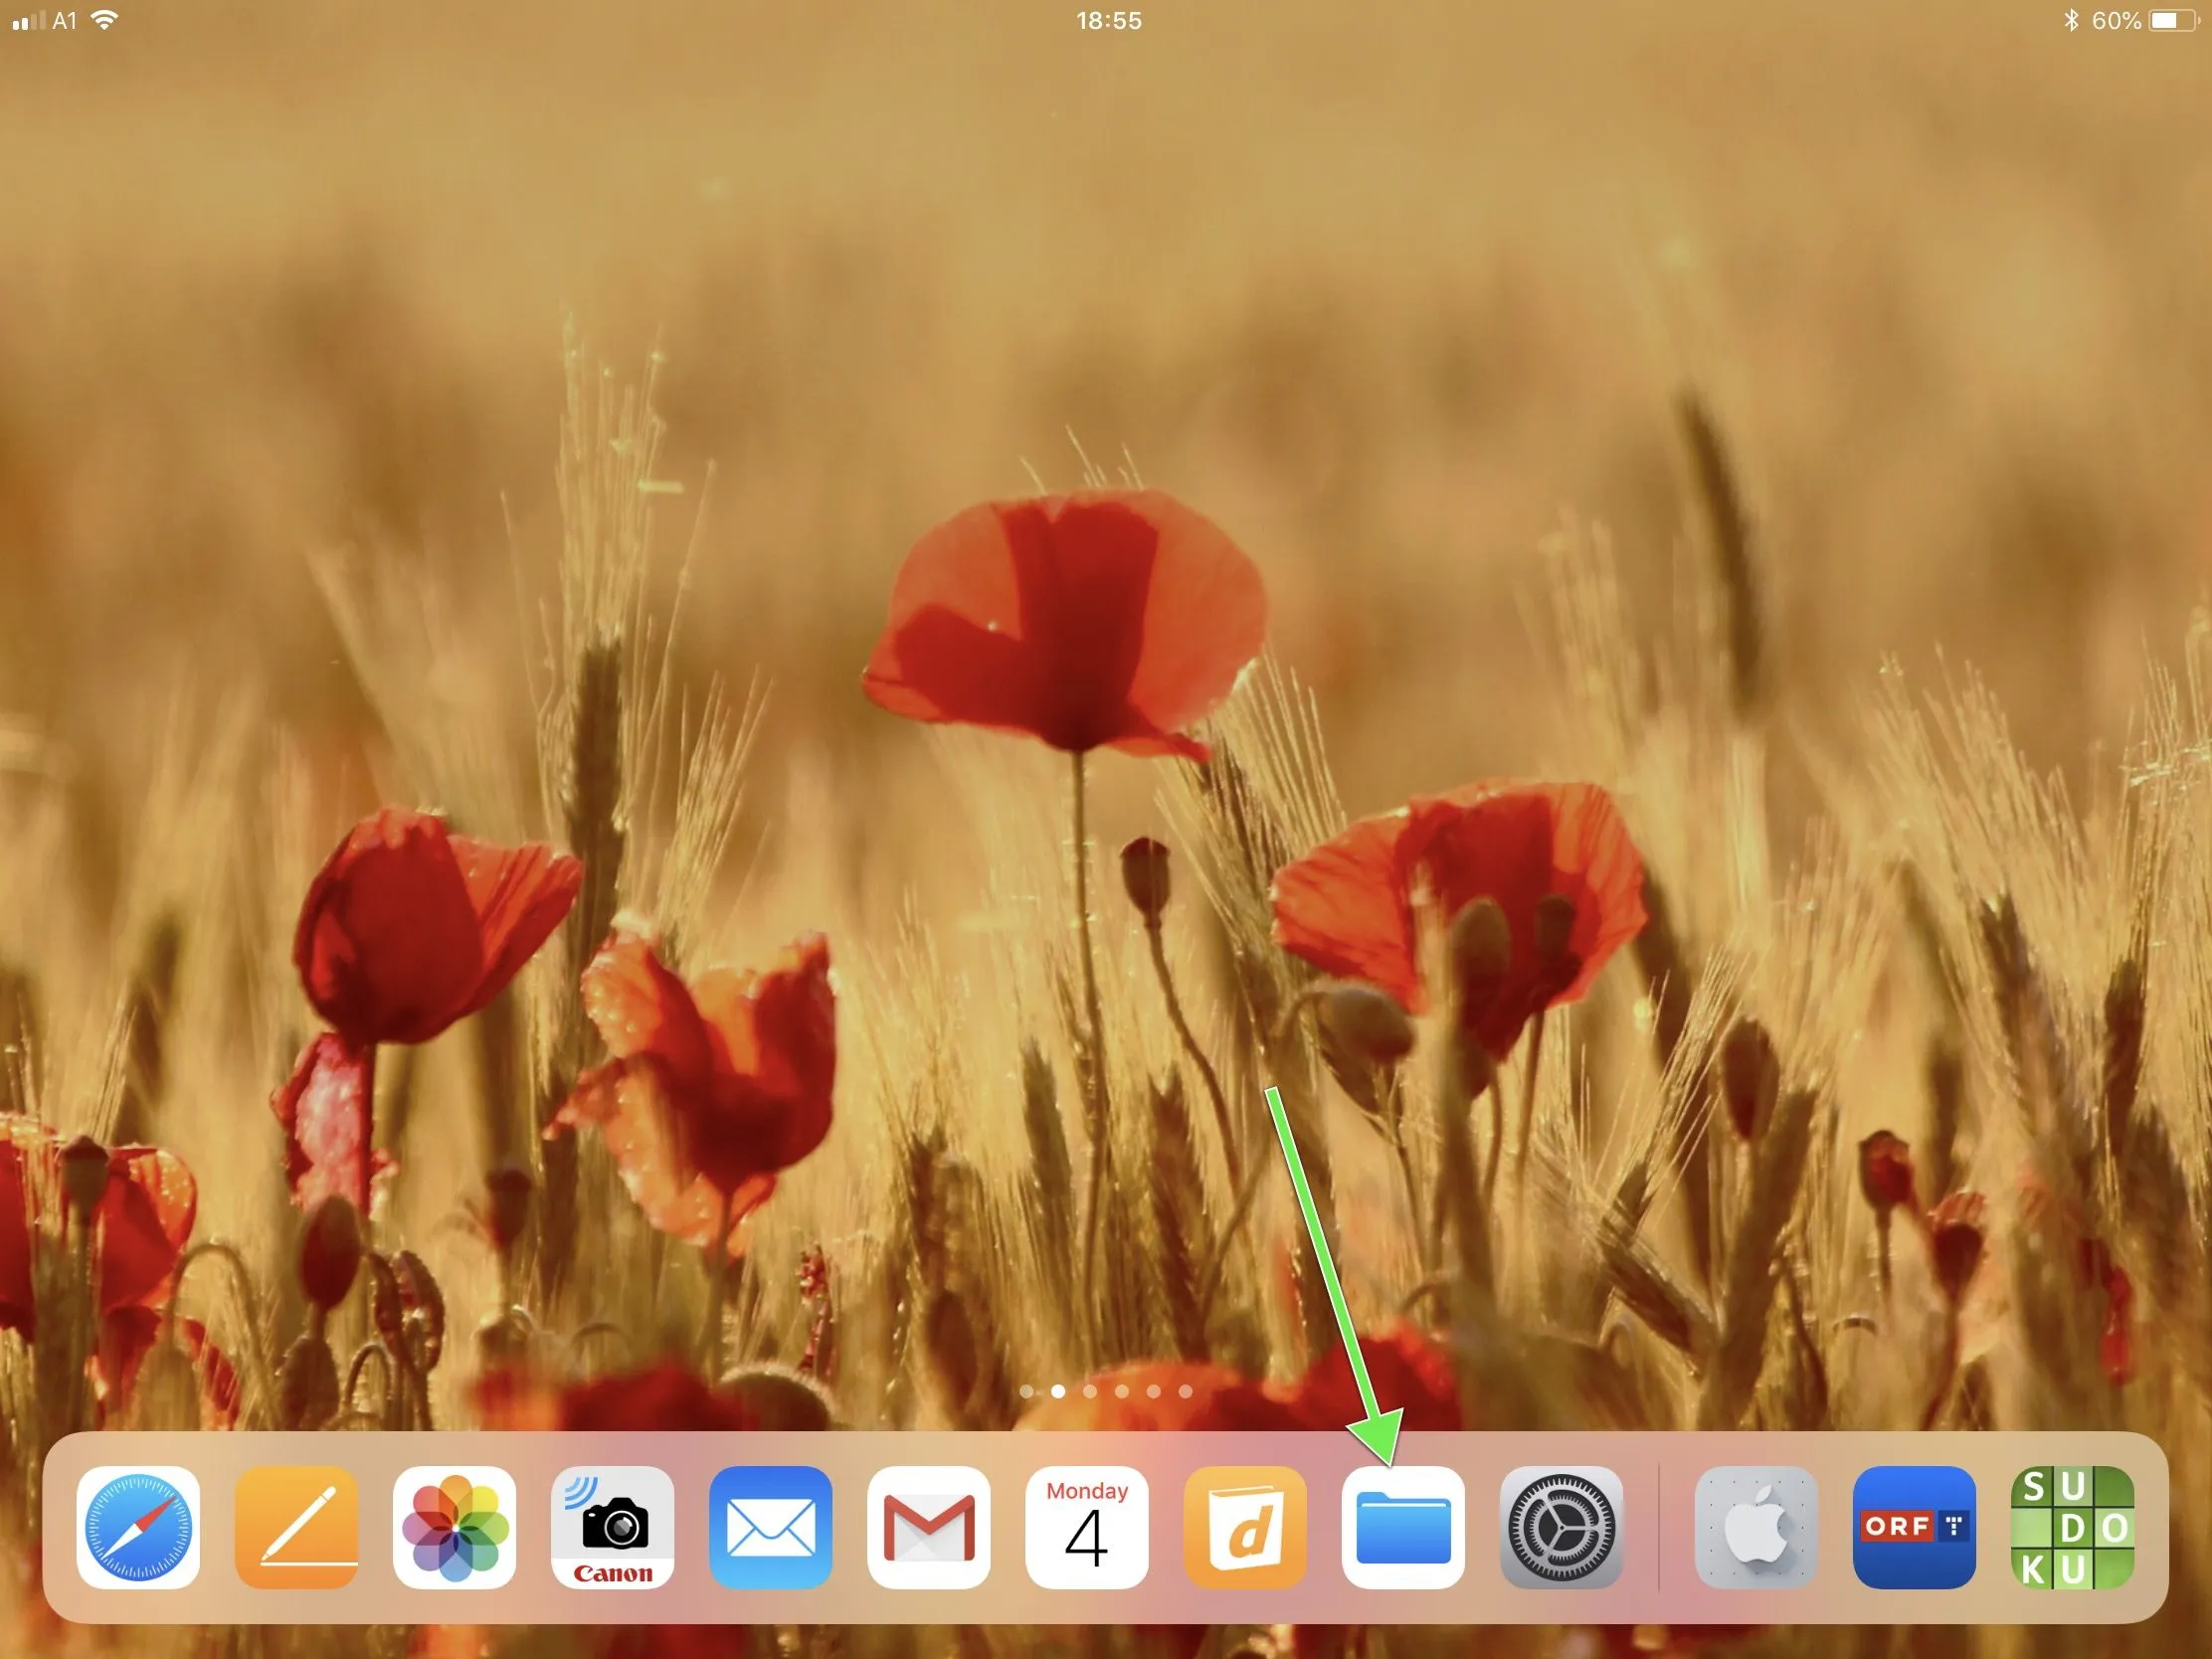Tap the third page indicator dot

tap(1090, 1391)
